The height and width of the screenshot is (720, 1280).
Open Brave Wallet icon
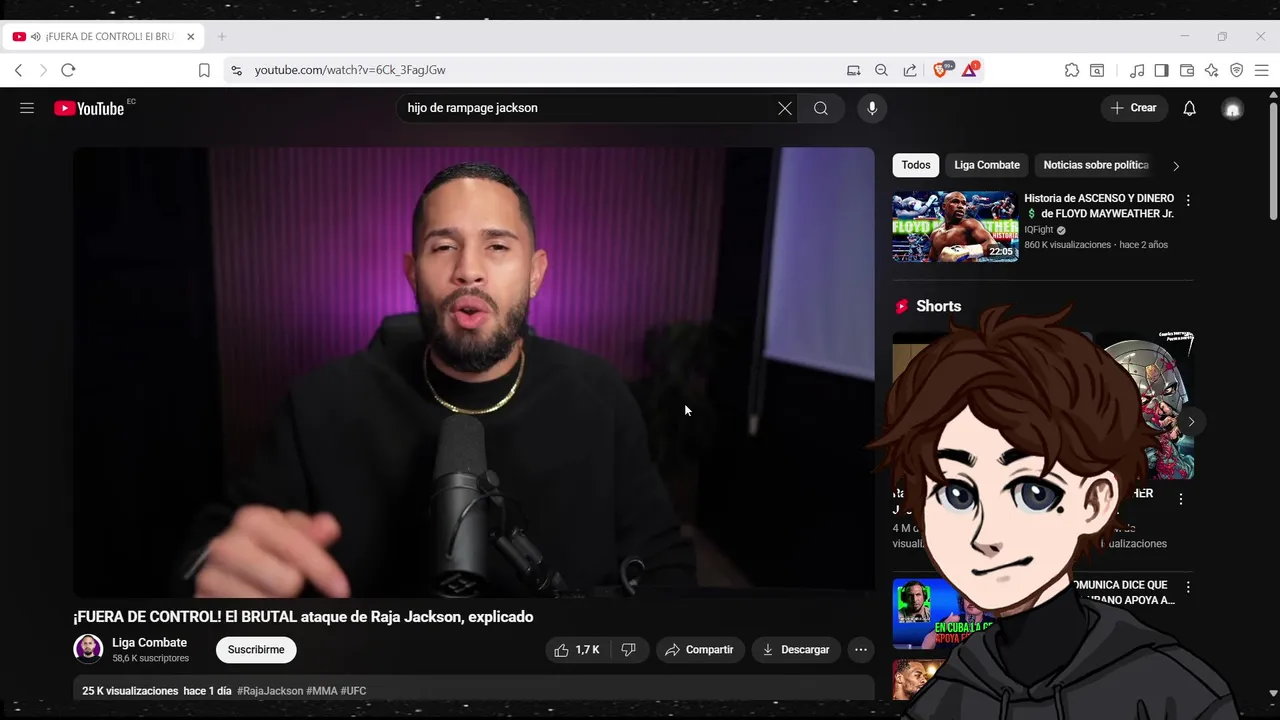pyautogui.click(x=1187, y=70)
